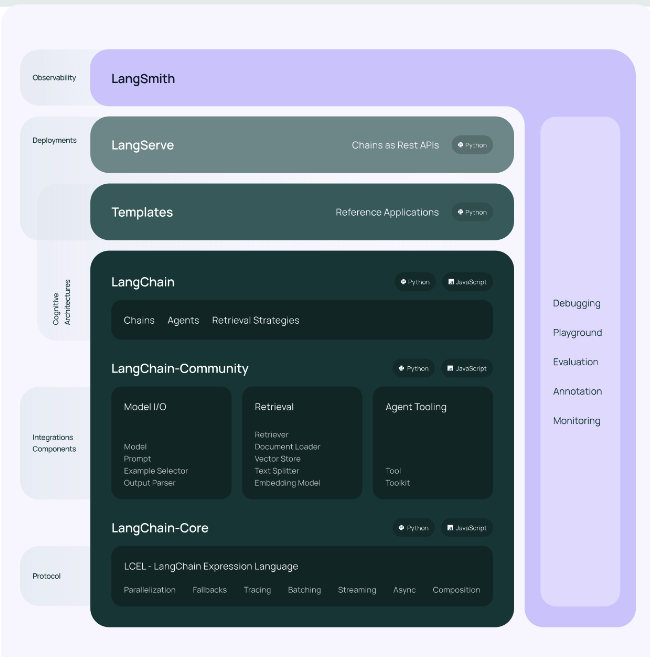This screenshot has width=650, height=657.
Task: Click Batching in the LCEL box
Action: tap(304, 590)
